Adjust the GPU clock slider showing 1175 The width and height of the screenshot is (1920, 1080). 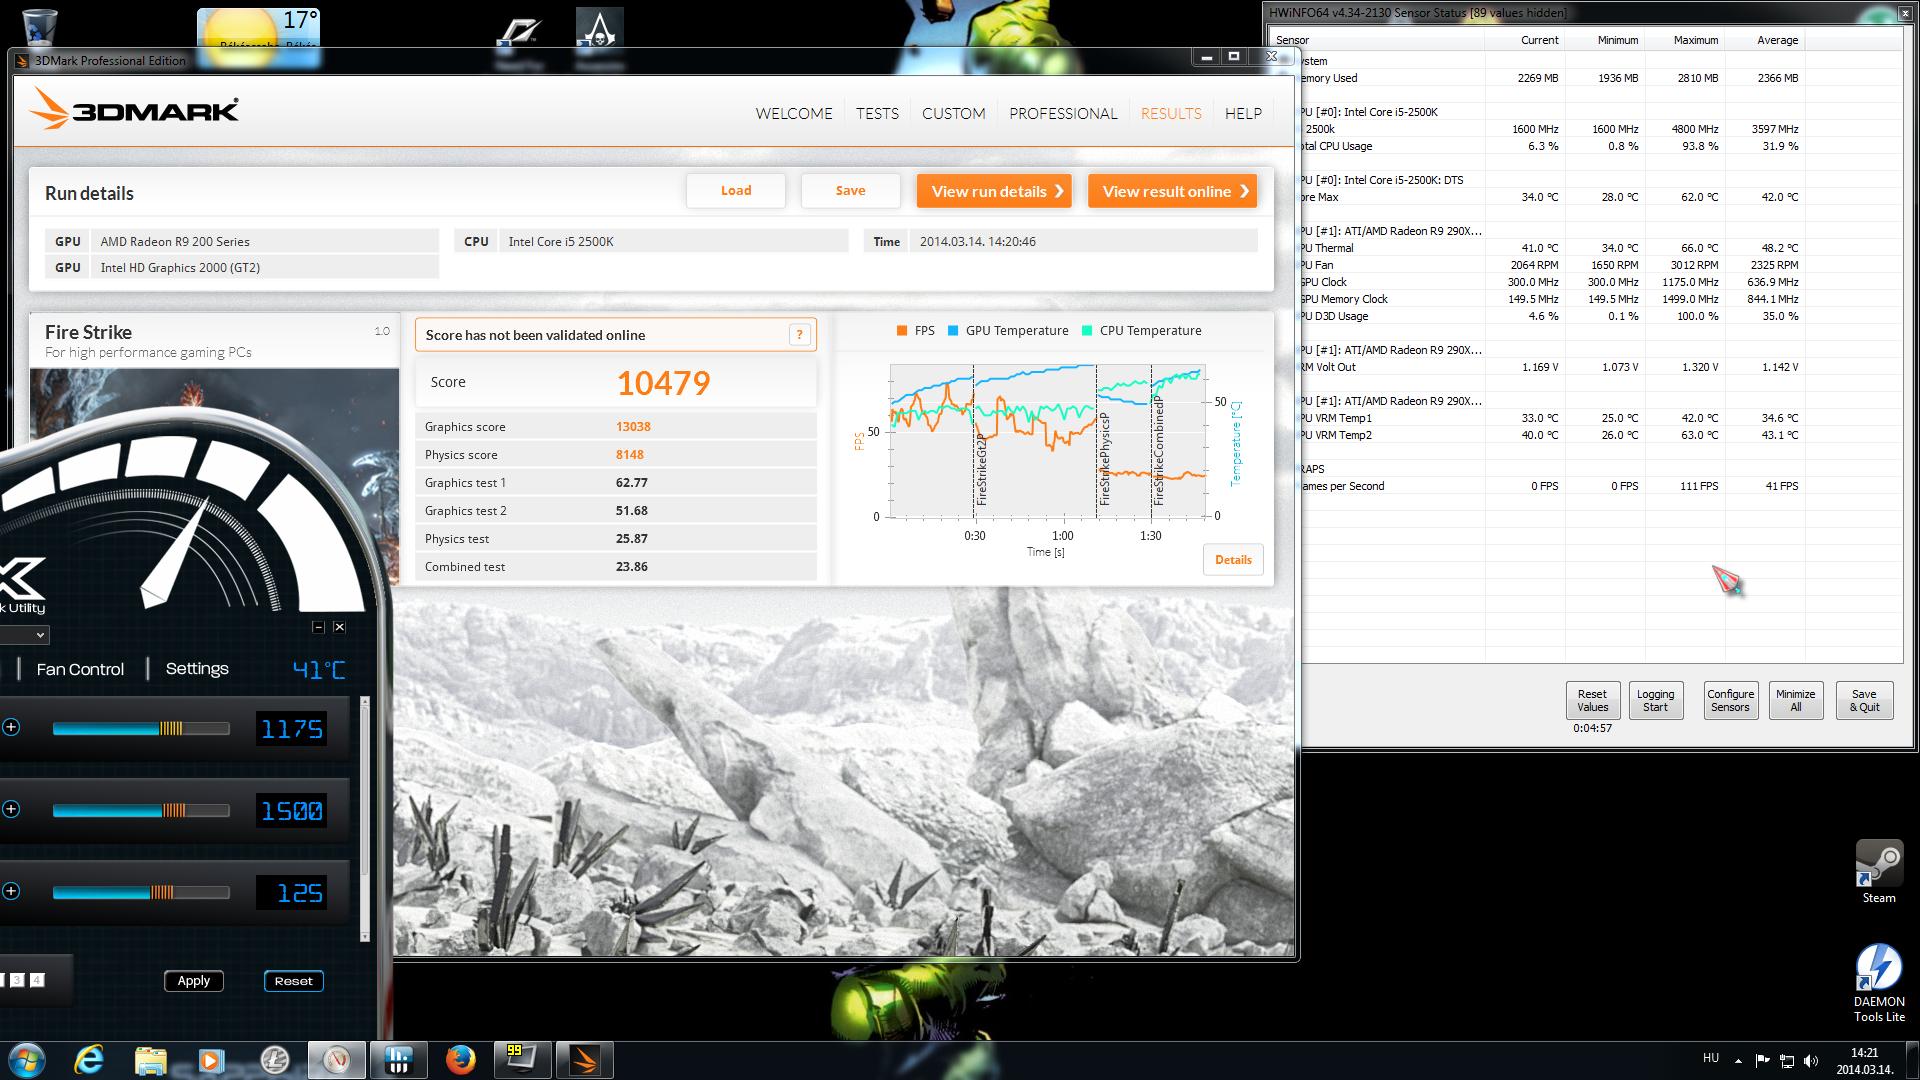141,729
